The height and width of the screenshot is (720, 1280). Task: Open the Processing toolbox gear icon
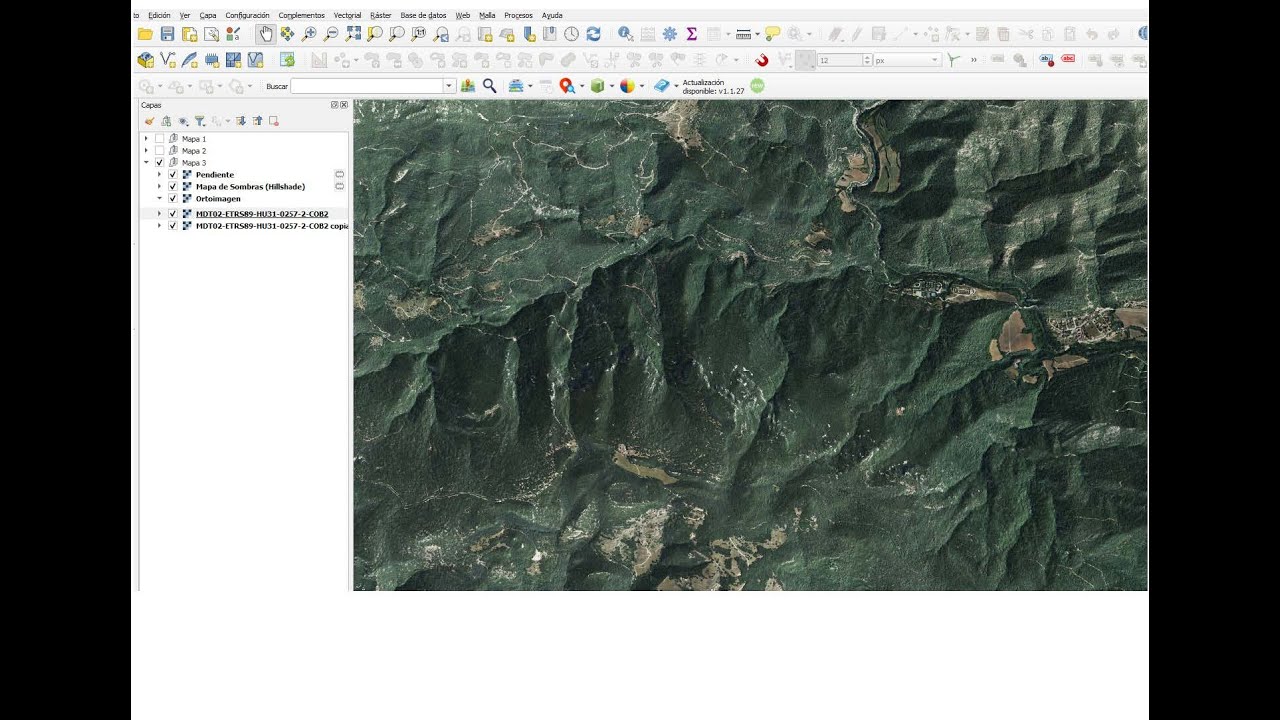tap(669, 34)
